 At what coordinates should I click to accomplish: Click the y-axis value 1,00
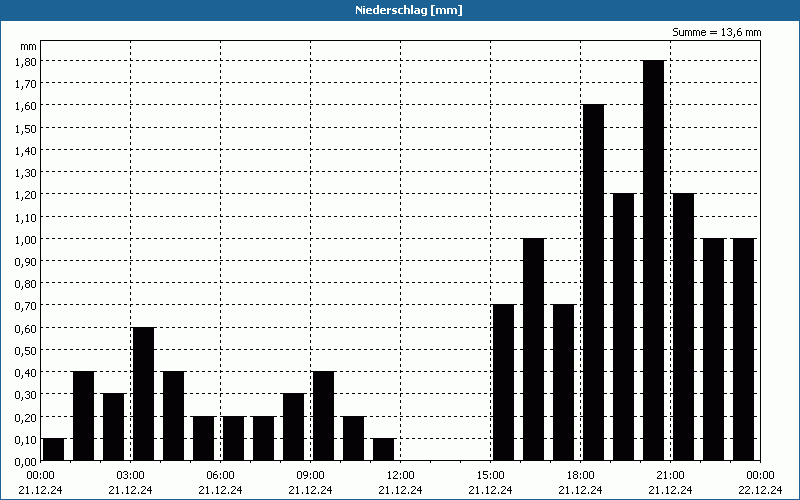click(x=26, y=239)
